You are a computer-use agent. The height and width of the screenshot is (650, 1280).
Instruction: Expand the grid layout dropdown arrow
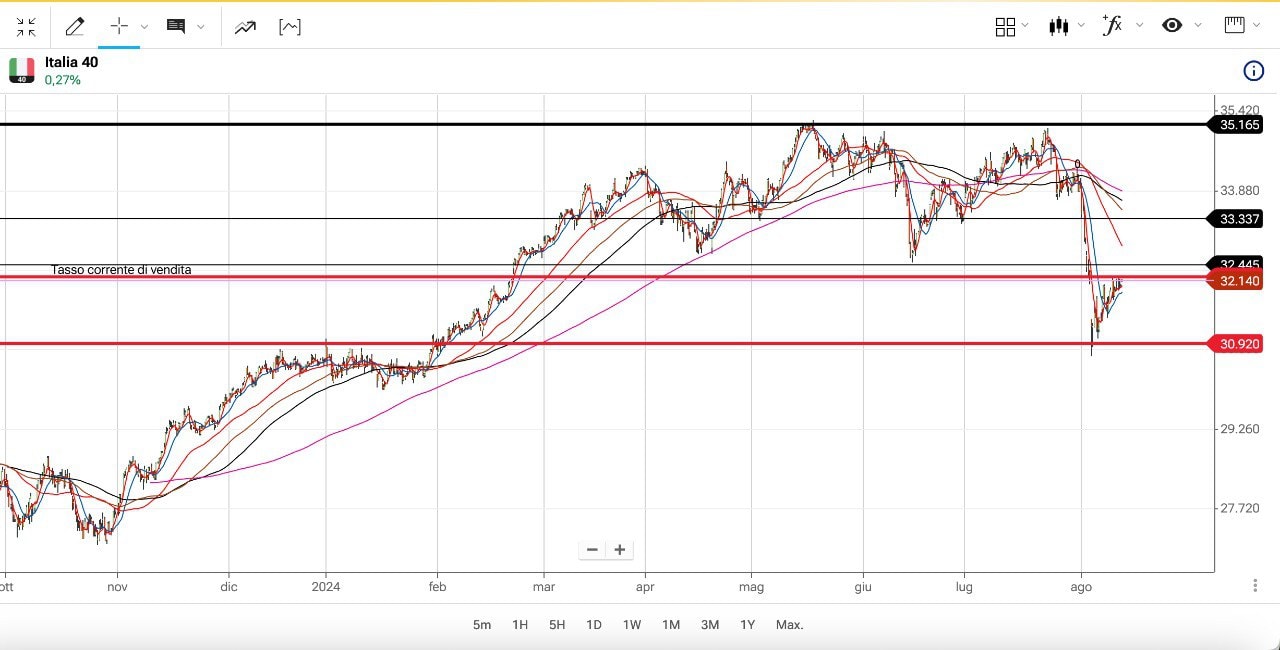[1025, 27]
